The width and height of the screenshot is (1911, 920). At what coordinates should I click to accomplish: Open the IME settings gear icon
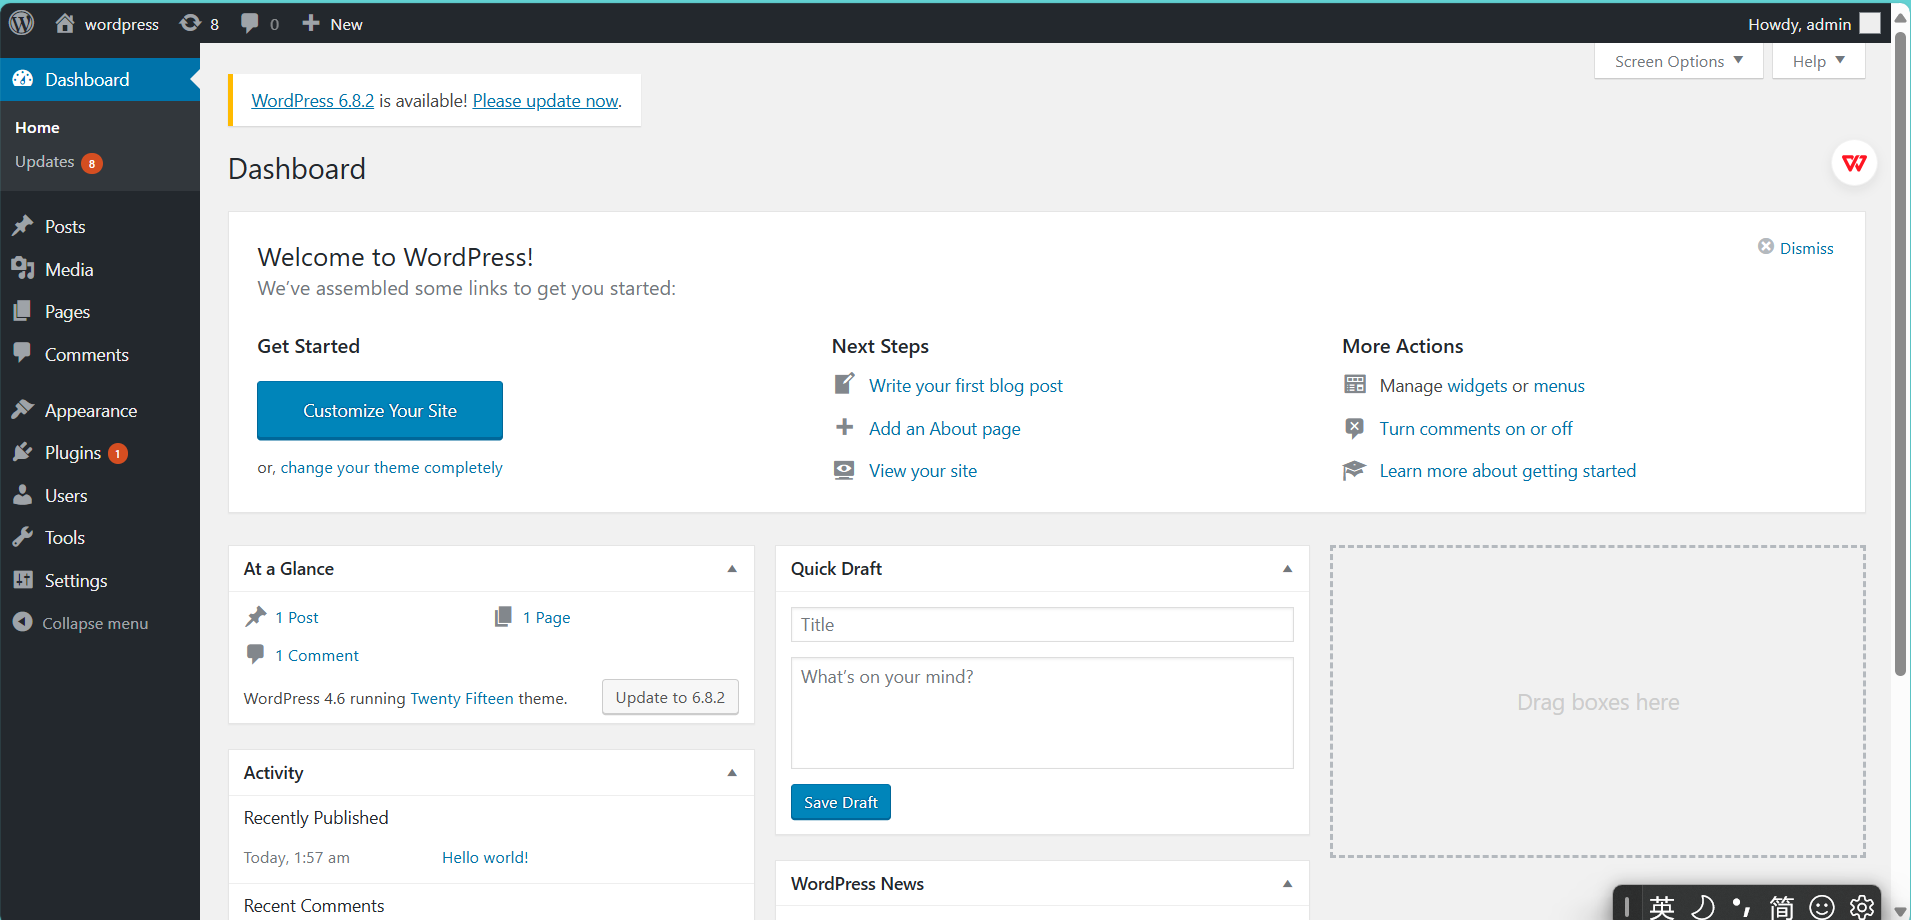coord(1862,906)
